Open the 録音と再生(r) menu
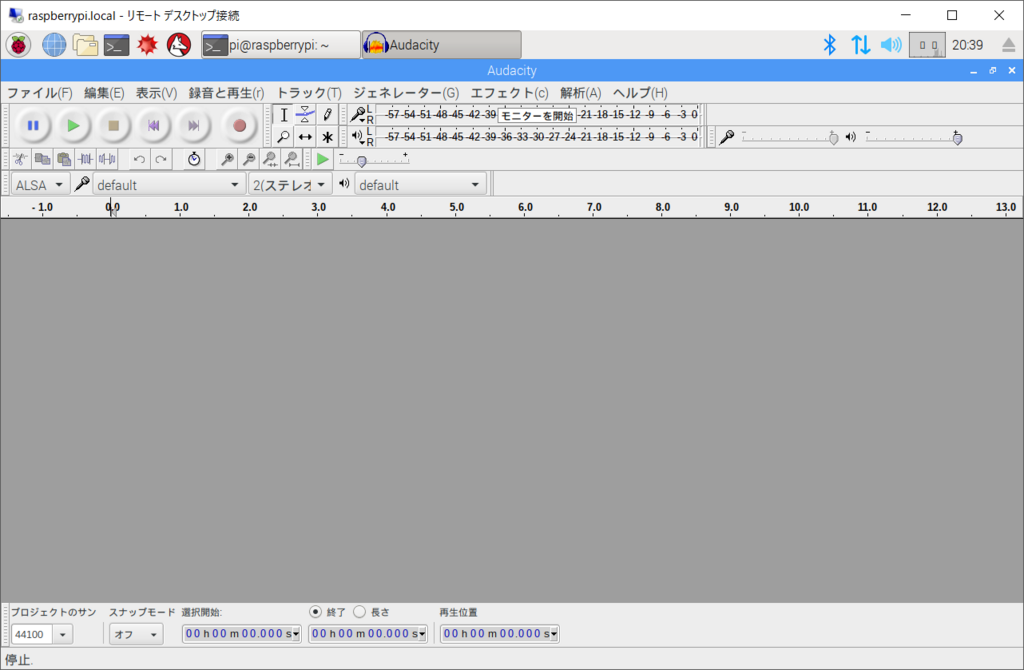This screenshot has width=1024, height=670. pyautogui.click(x=226, y=93)
